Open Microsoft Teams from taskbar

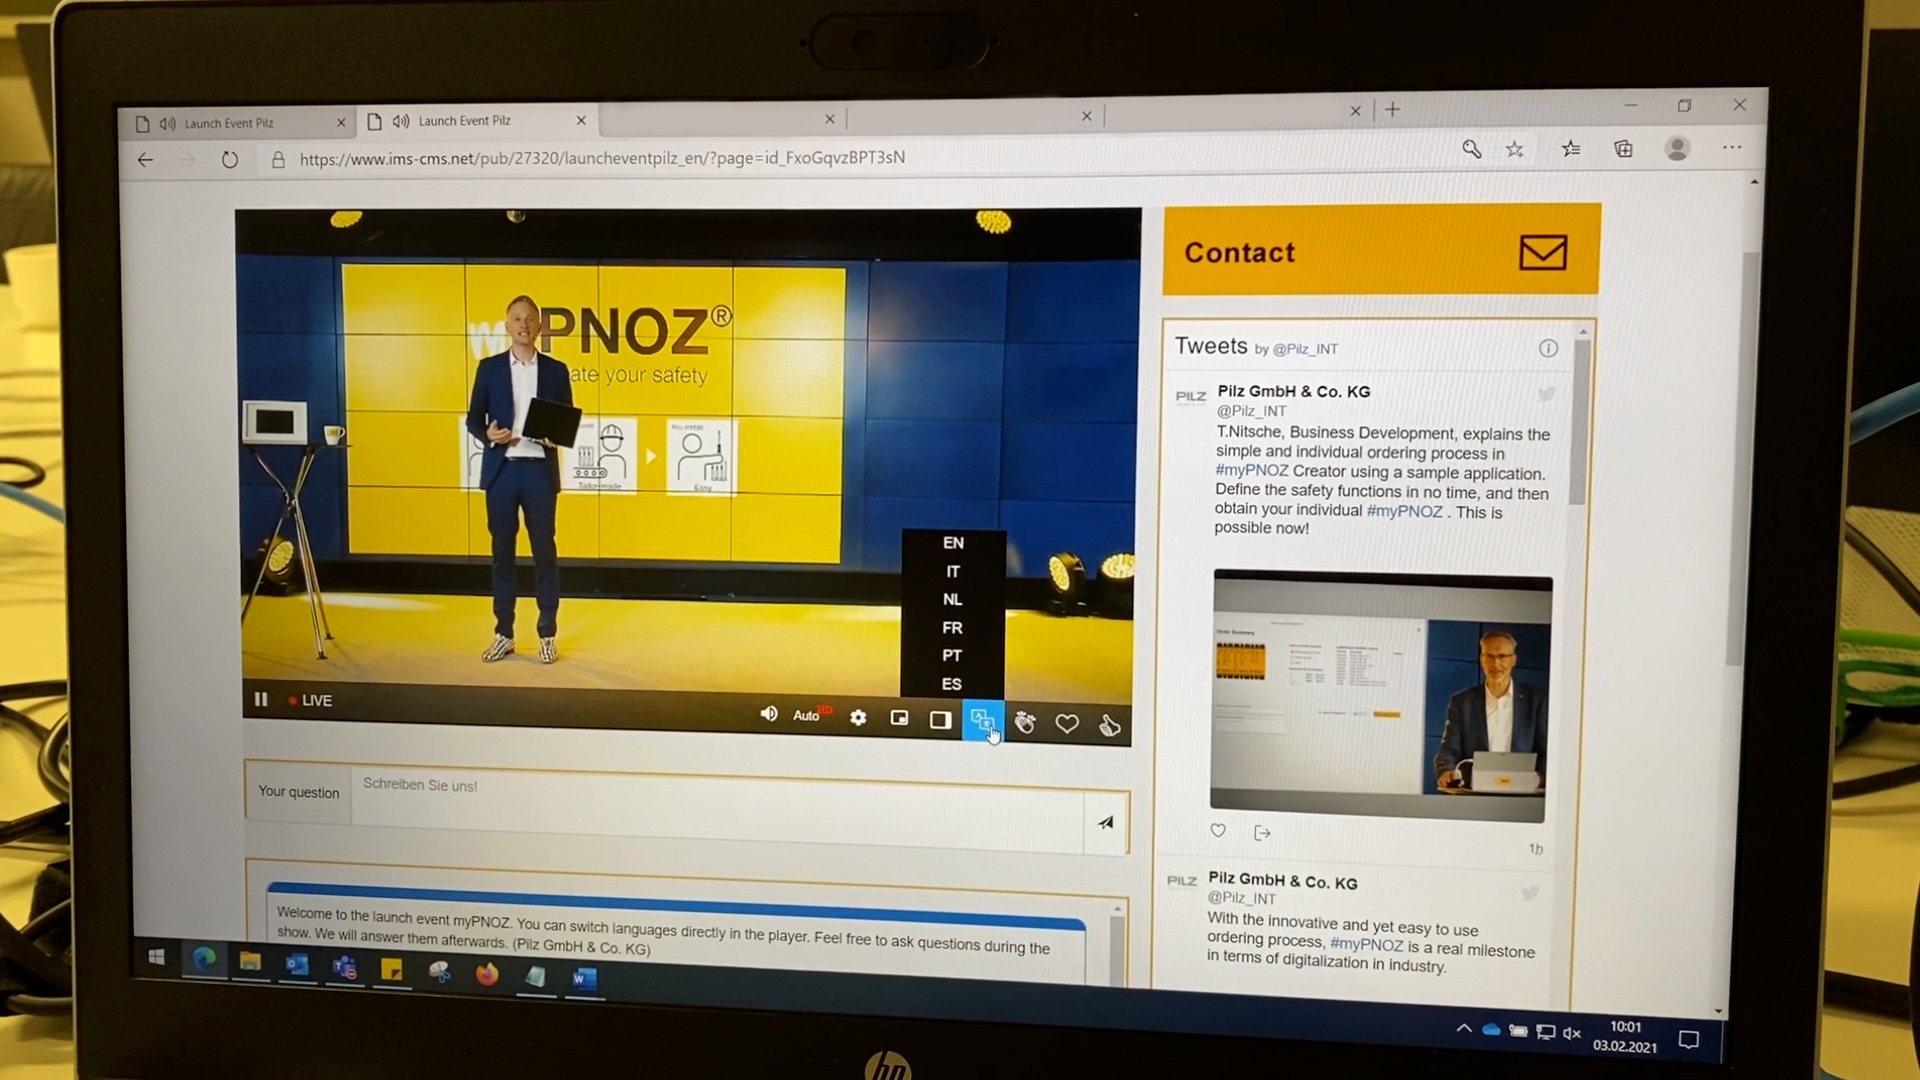coord(345,967)
